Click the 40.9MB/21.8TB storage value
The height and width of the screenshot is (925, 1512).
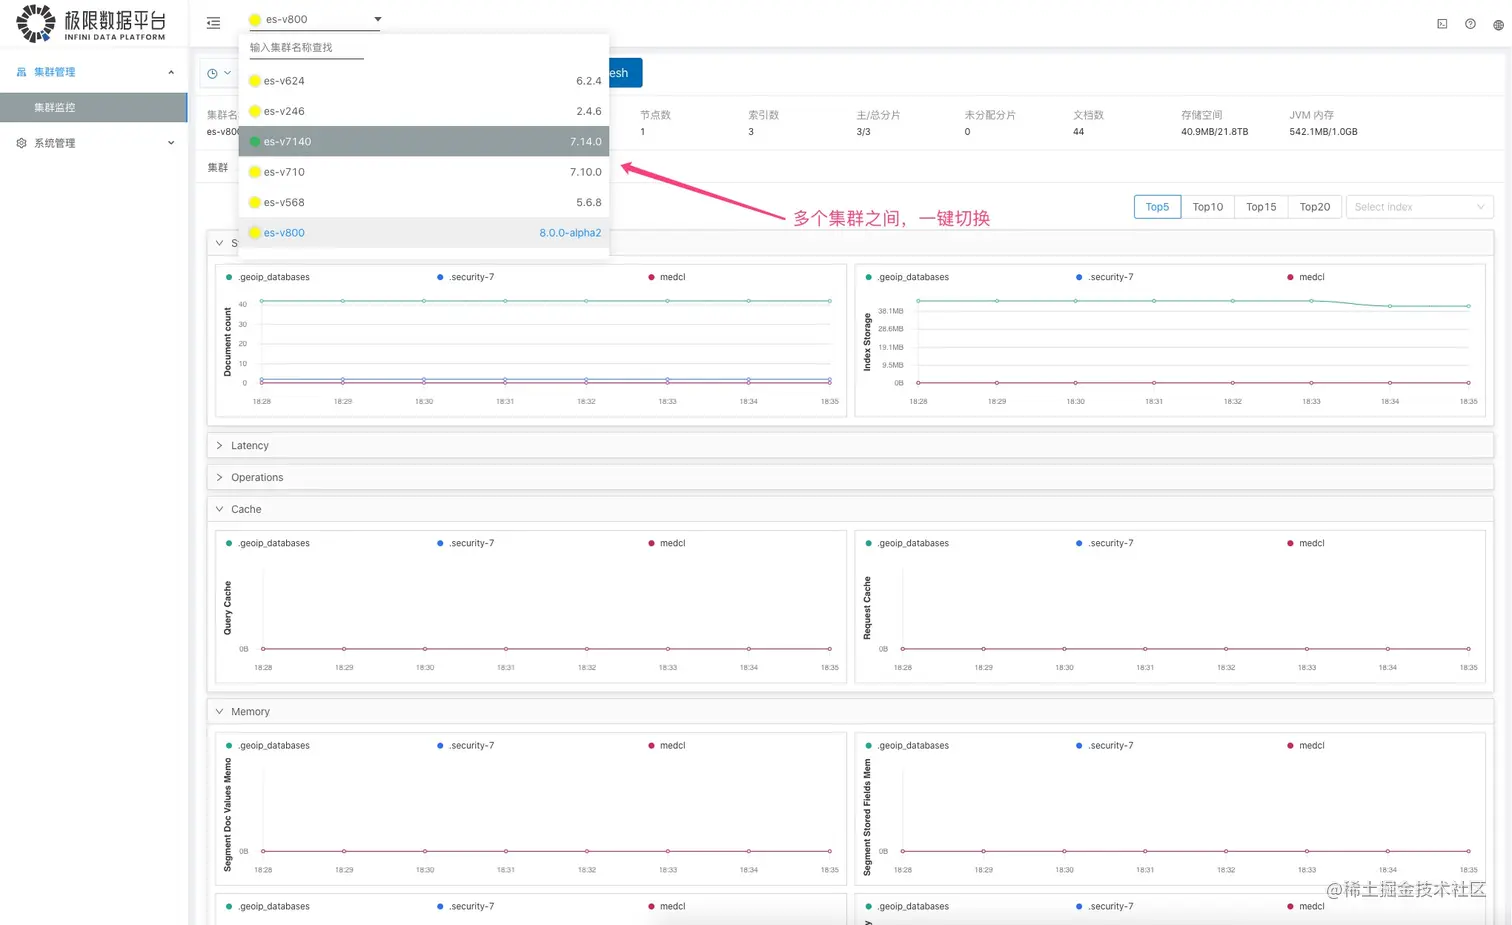click(1214, 132)
